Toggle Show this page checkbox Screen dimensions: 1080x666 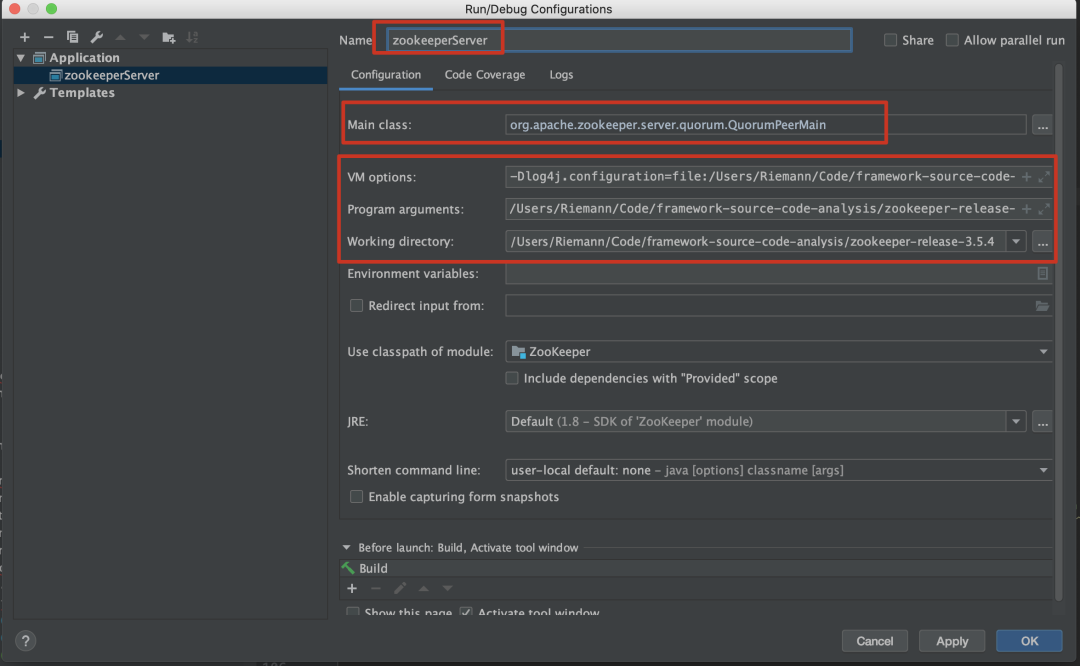pos(353,612)
